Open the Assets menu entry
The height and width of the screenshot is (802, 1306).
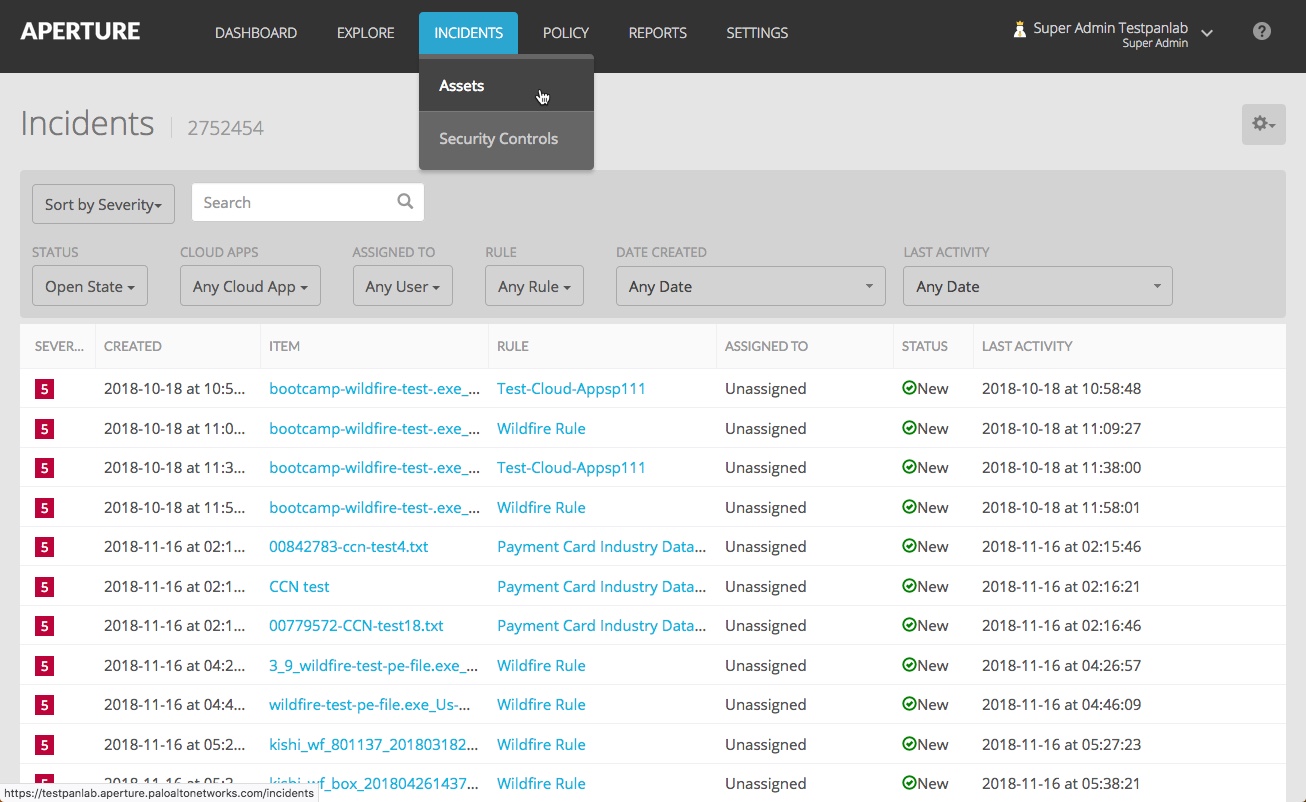click(x=461, y=86)
